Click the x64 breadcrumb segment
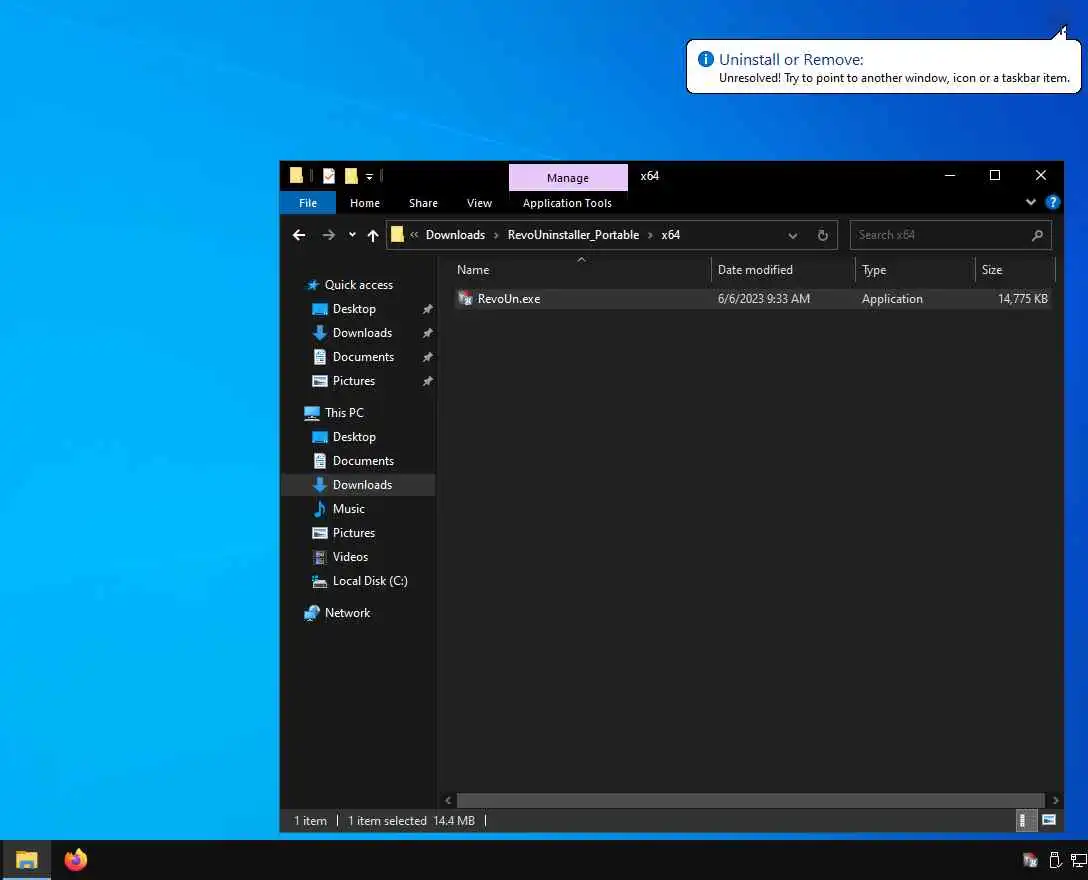1088x880 pixels. (x=670, y=235)
